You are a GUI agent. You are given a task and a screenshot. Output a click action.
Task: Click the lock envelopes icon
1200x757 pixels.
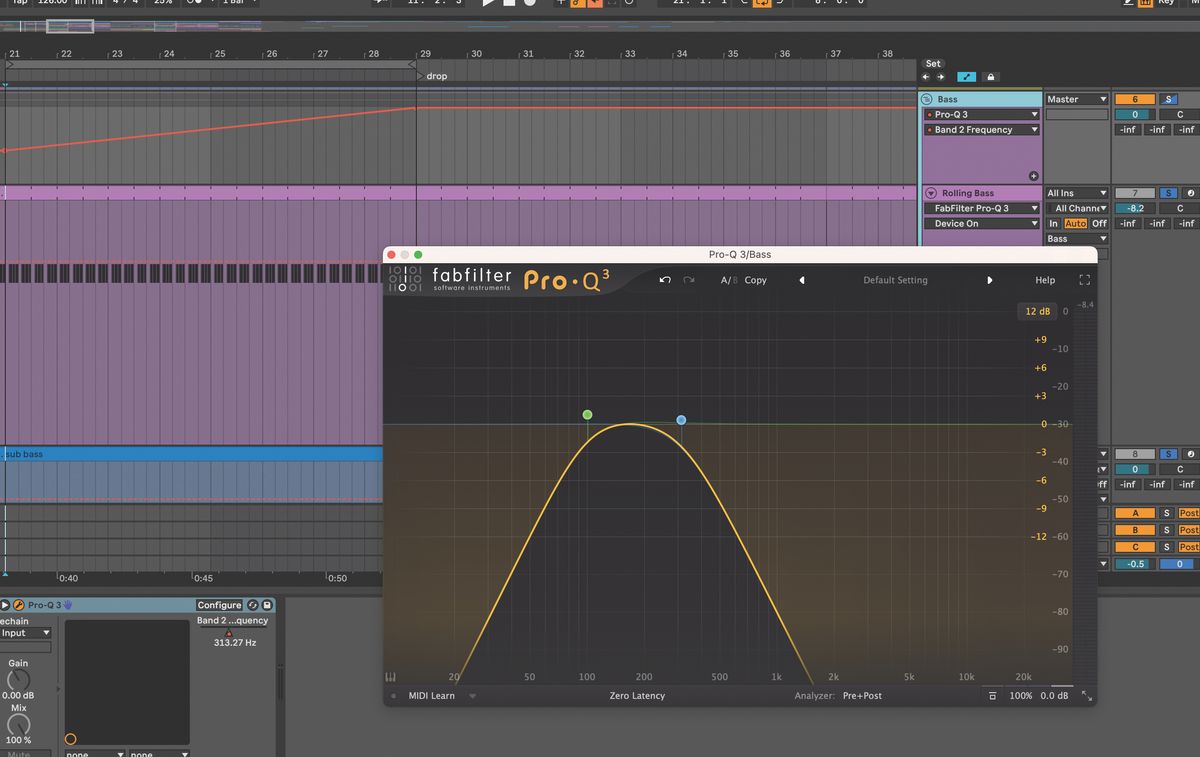(991, 77)
